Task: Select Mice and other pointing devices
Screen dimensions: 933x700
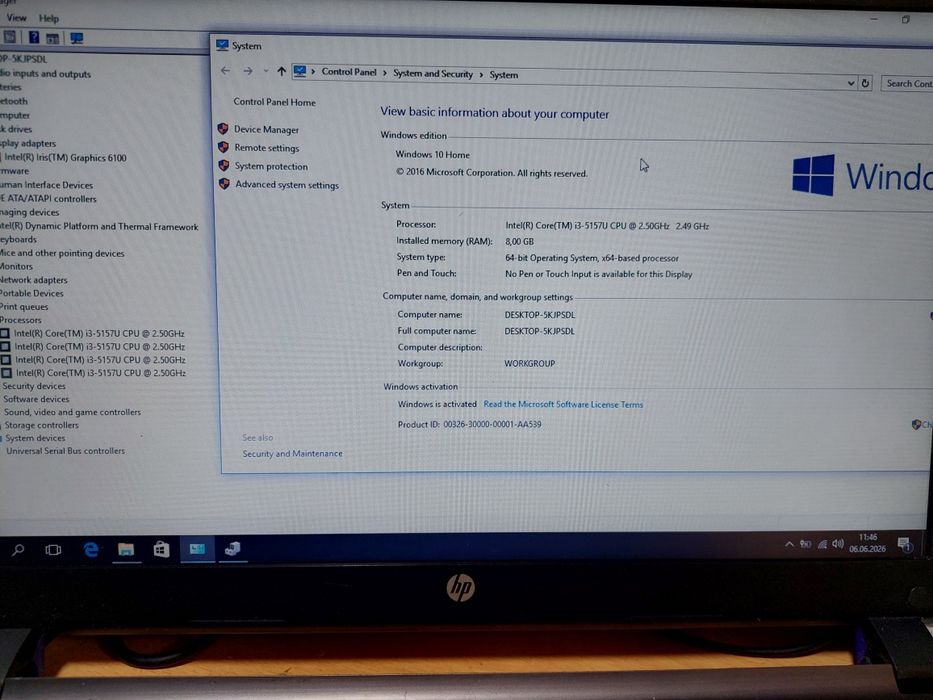Action: (x=62, y=253)
